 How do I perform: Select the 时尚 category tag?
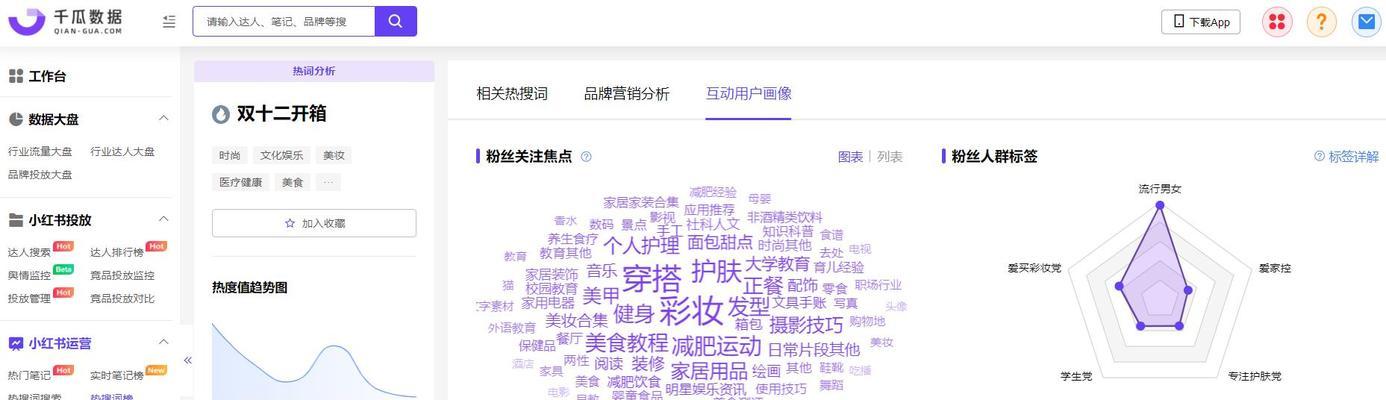point(230,155)
